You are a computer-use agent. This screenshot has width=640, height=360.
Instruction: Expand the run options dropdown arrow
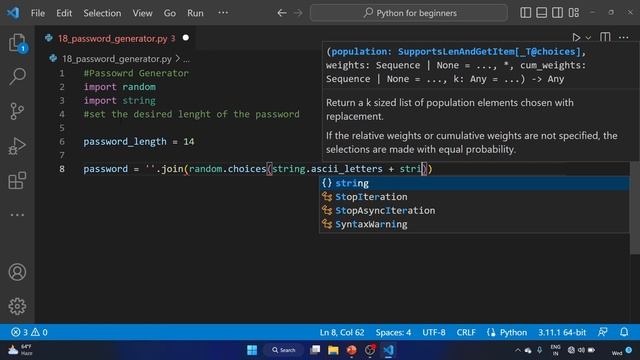point(588,38)
